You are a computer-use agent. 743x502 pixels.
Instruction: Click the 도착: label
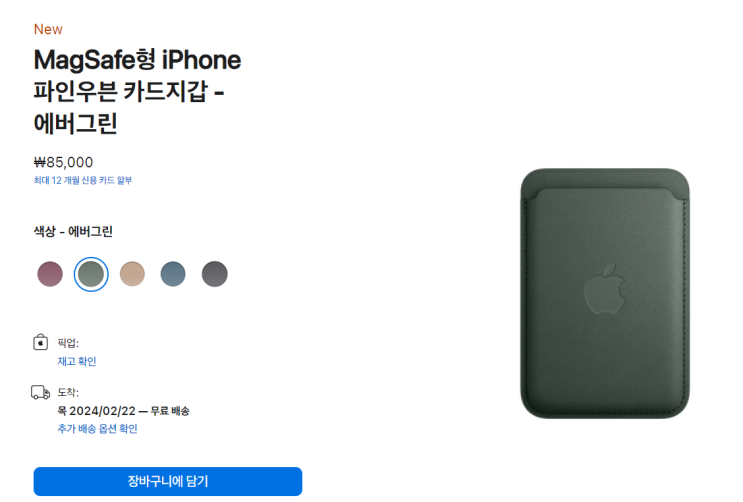point(68,392)
